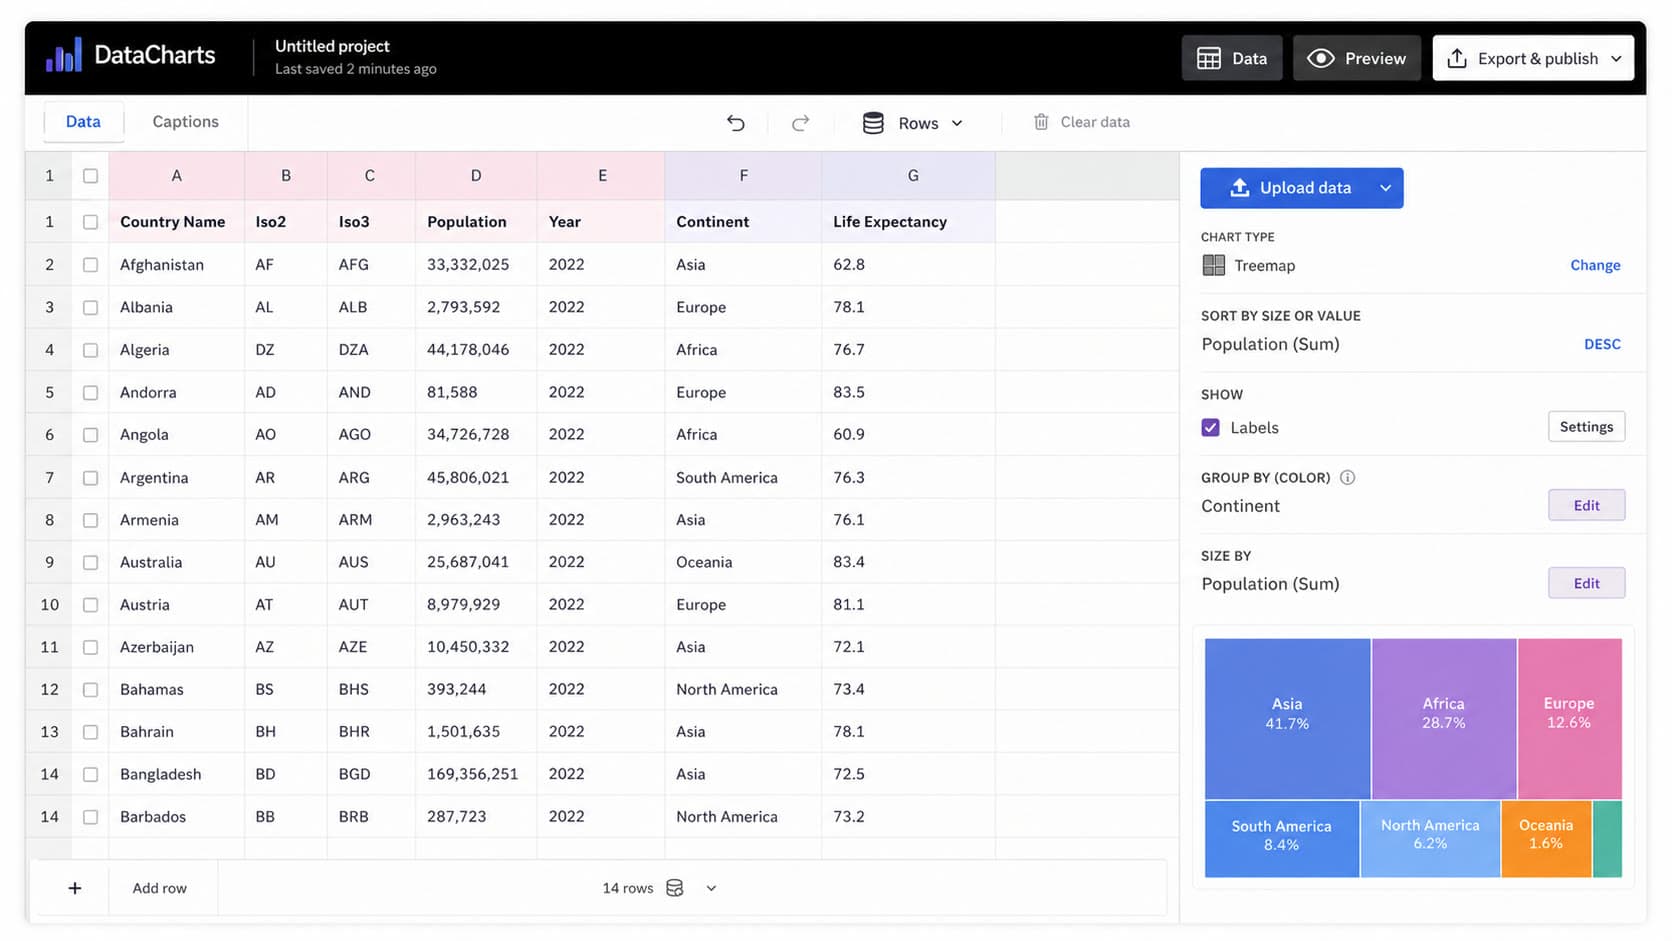The height and width of the screenshot is (941, 1672).
Task: Click the trash icon beside Clear data
Action: 1041,122
